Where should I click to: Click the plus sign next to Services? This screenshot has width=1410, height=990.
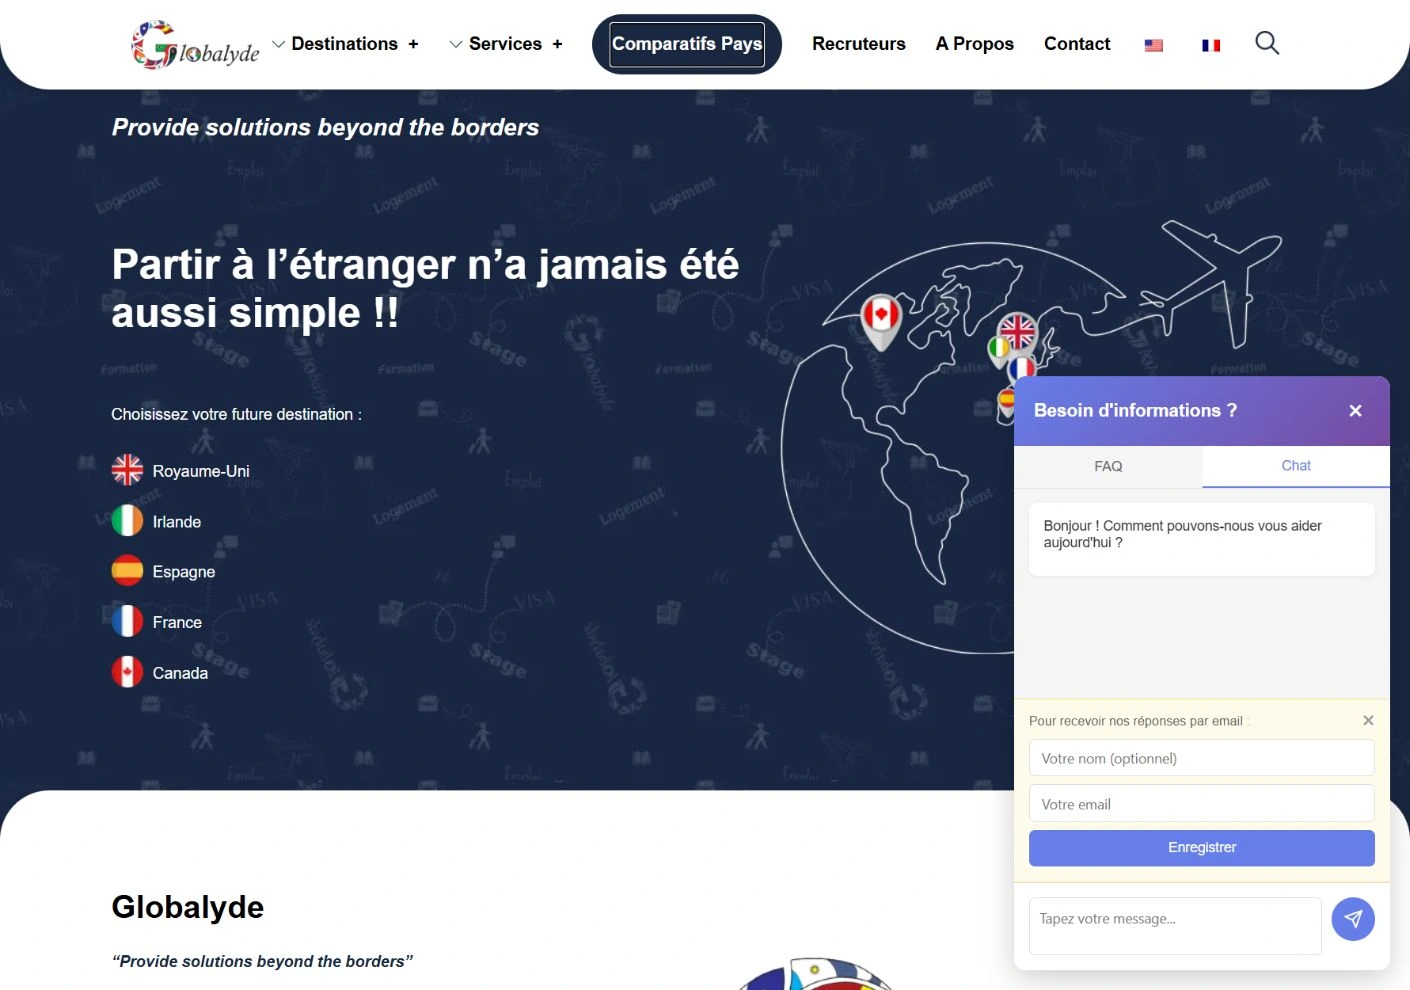557,44
